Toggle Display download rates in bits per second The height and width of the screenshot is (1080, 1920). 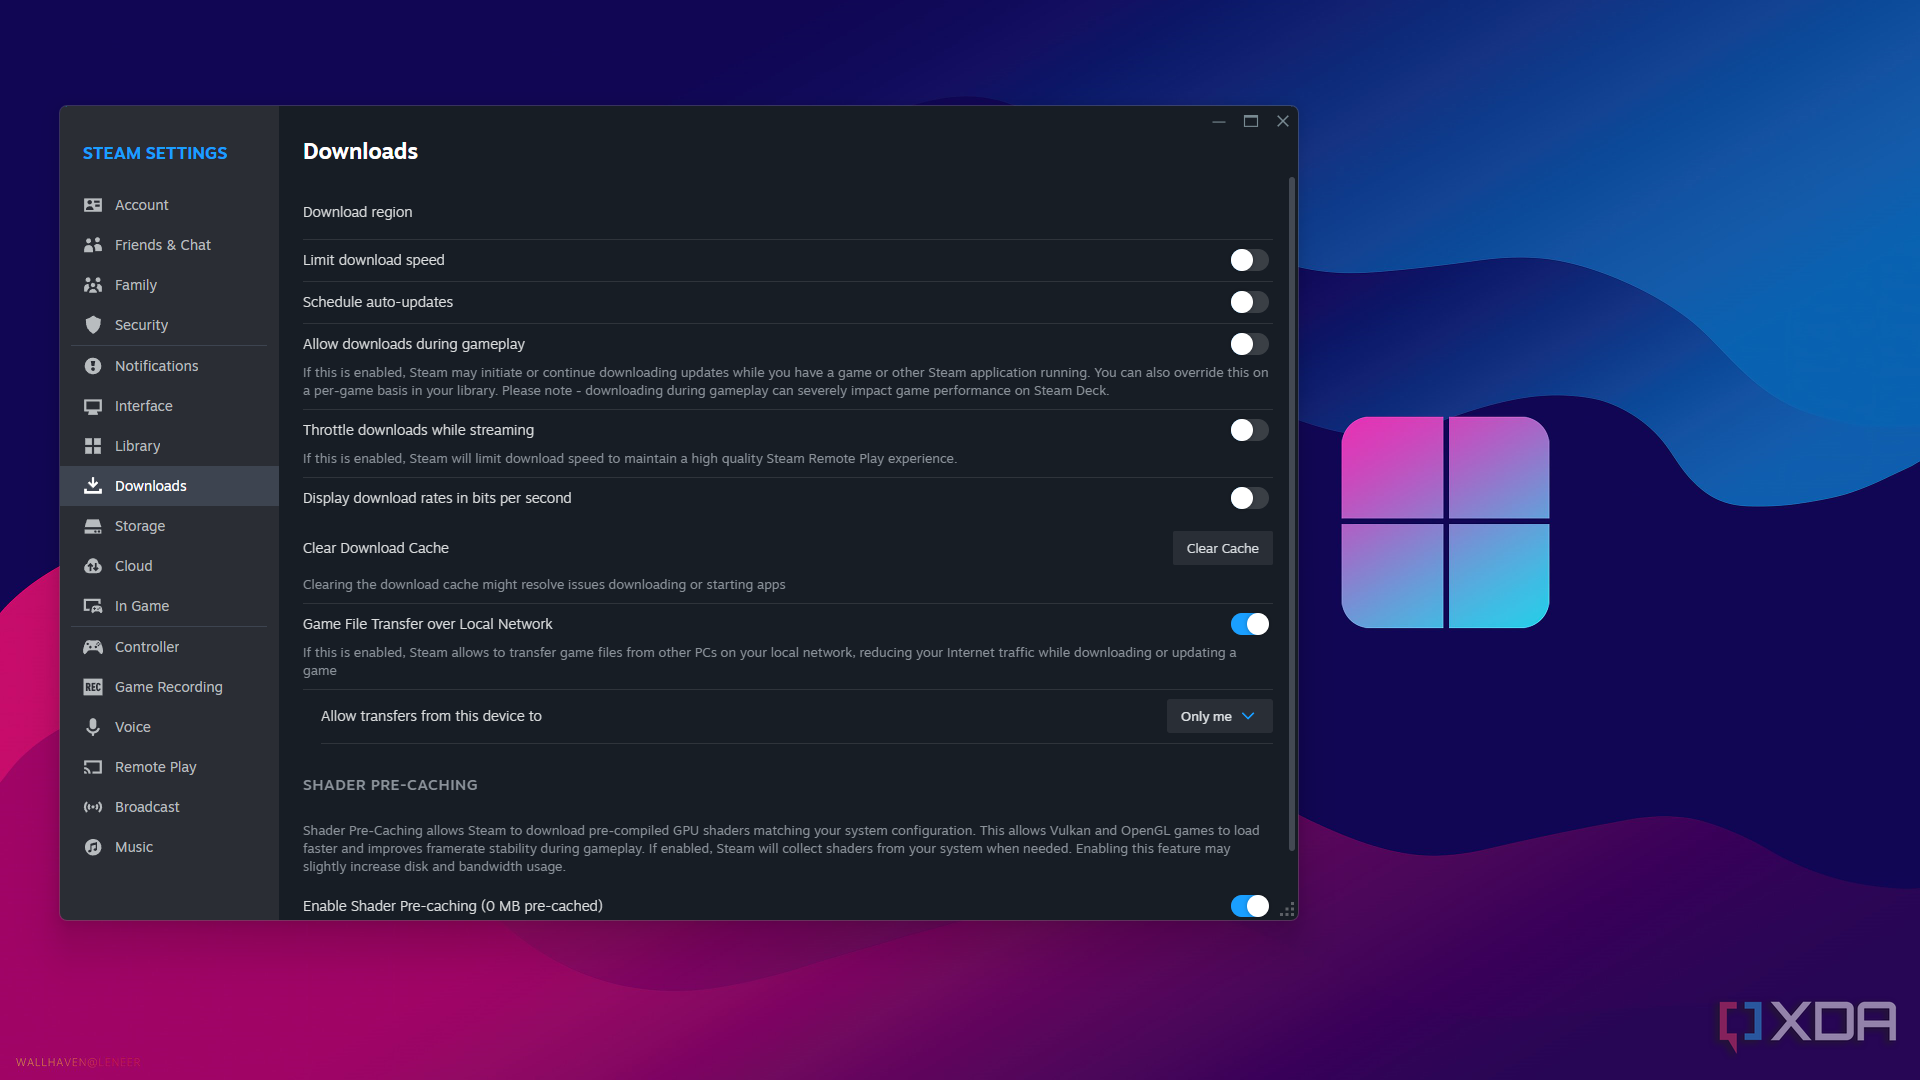(x=1247, y=497)
